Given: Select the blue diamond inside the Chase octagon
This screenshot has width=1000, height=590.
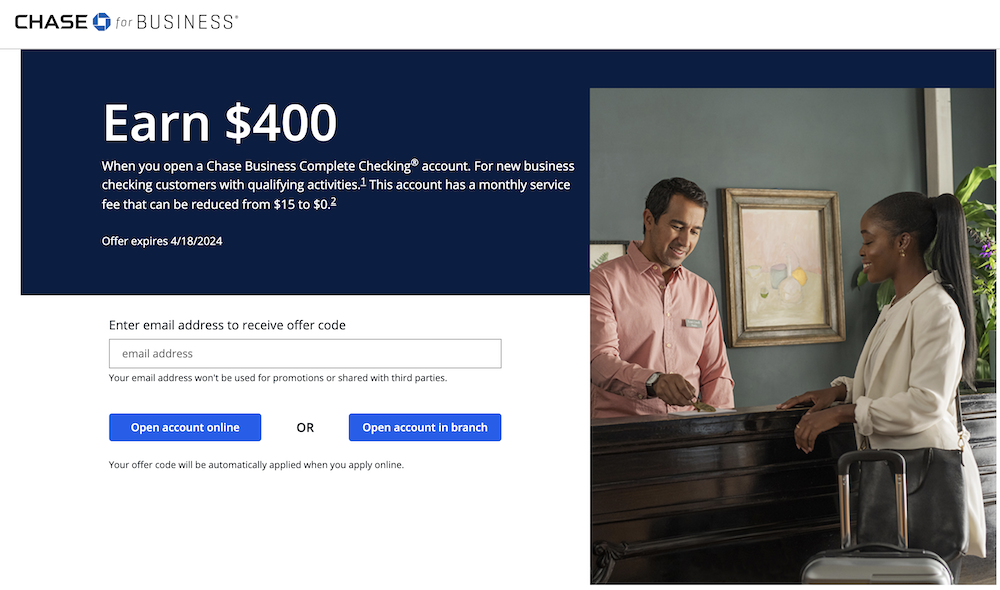Looking at the screenshot, I should click(100, 22).
